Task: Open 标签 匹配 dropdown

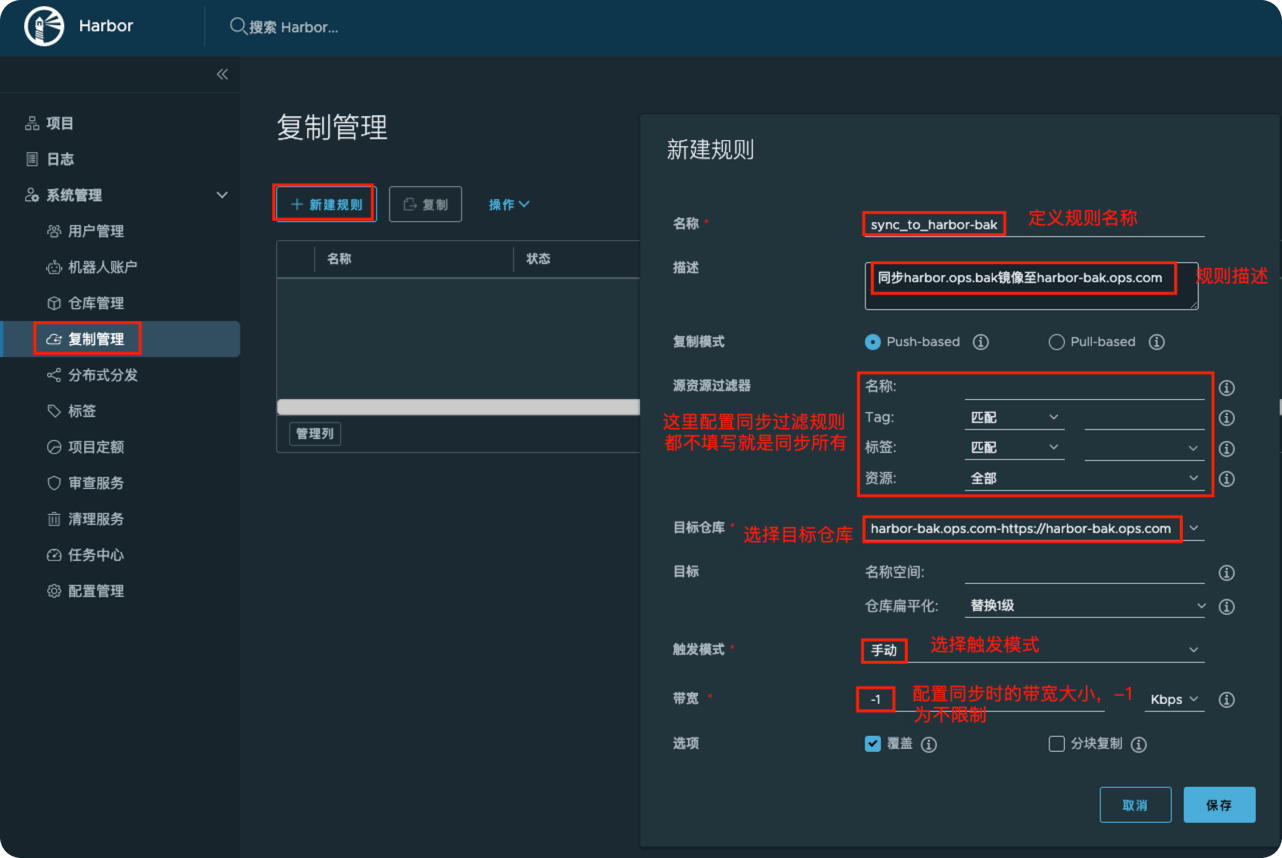Action: coord(1014,447)
